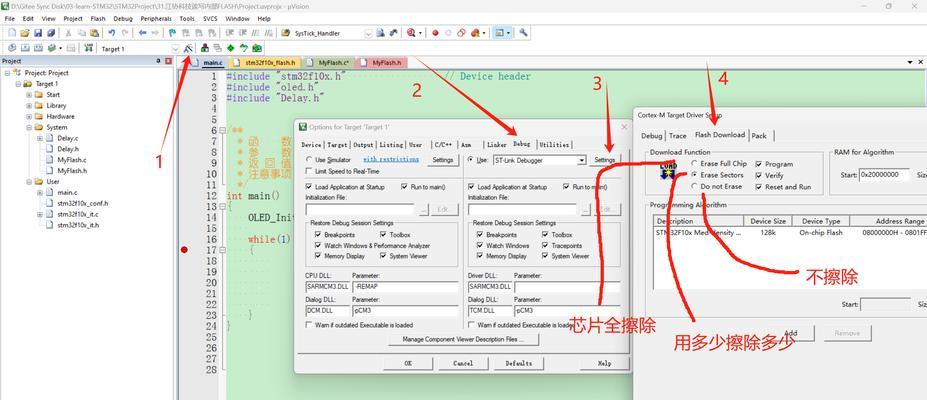The image size is (927, 400).
Task: Open the SysTick_Handler search dropdown
Action: 368,34
